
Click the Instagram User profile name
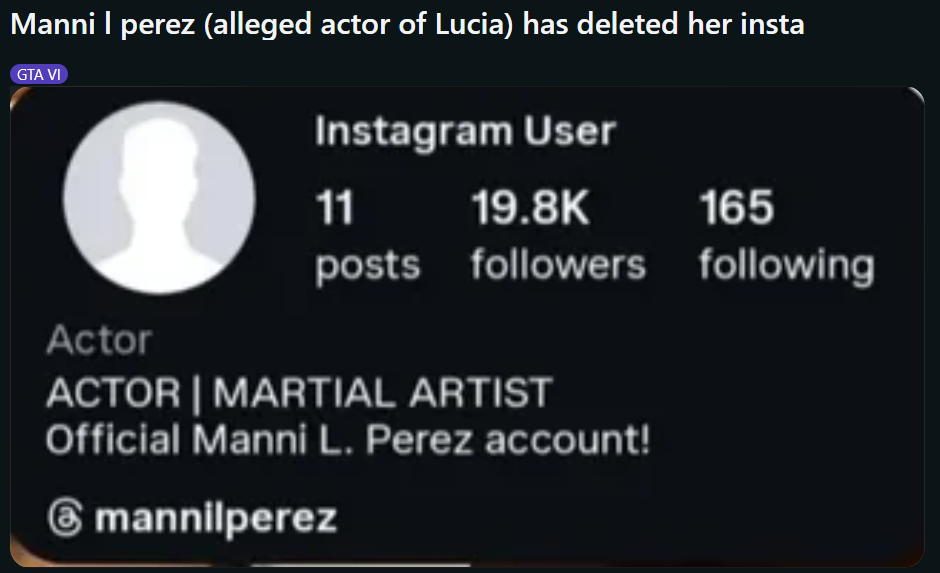tap(465, 131)
